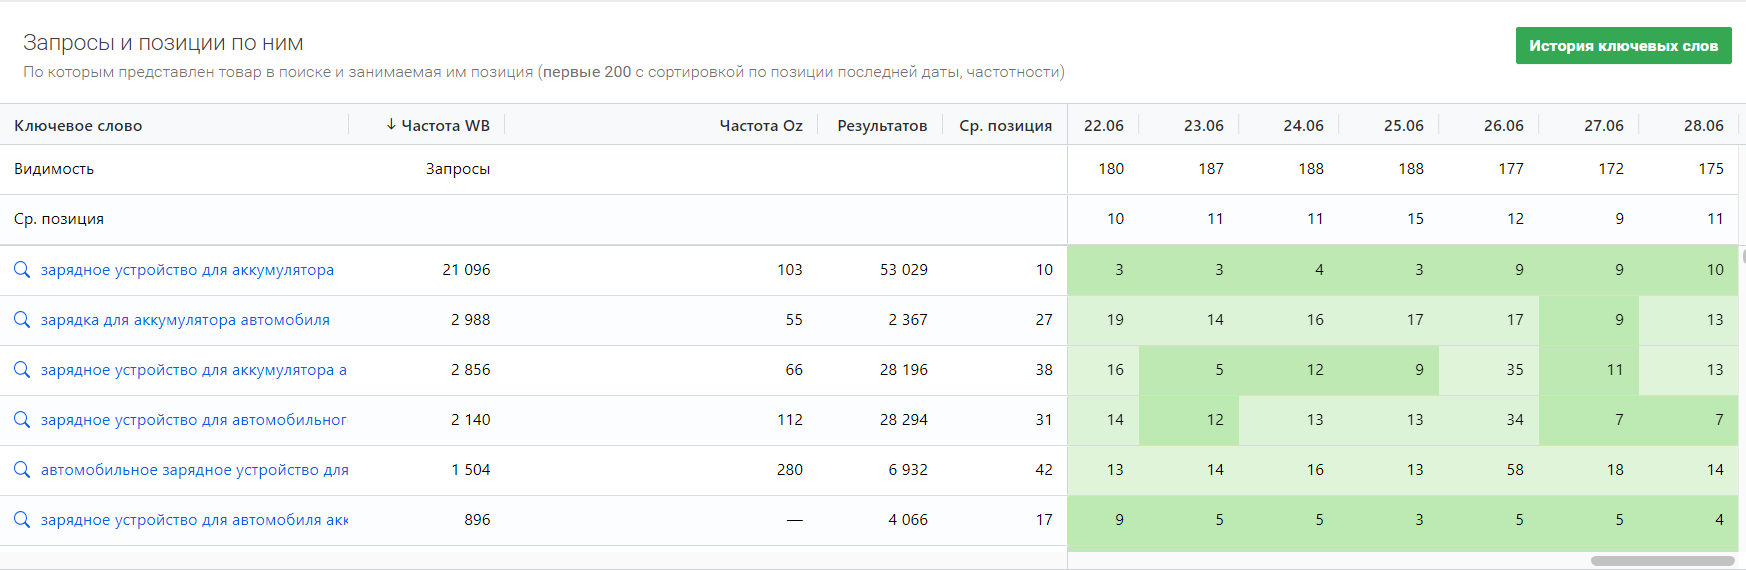The width and height of the screenshot is (1746, 570).
Task: Open link 'автомобильное зарядное устройство для'
Action: click(194, 470)
